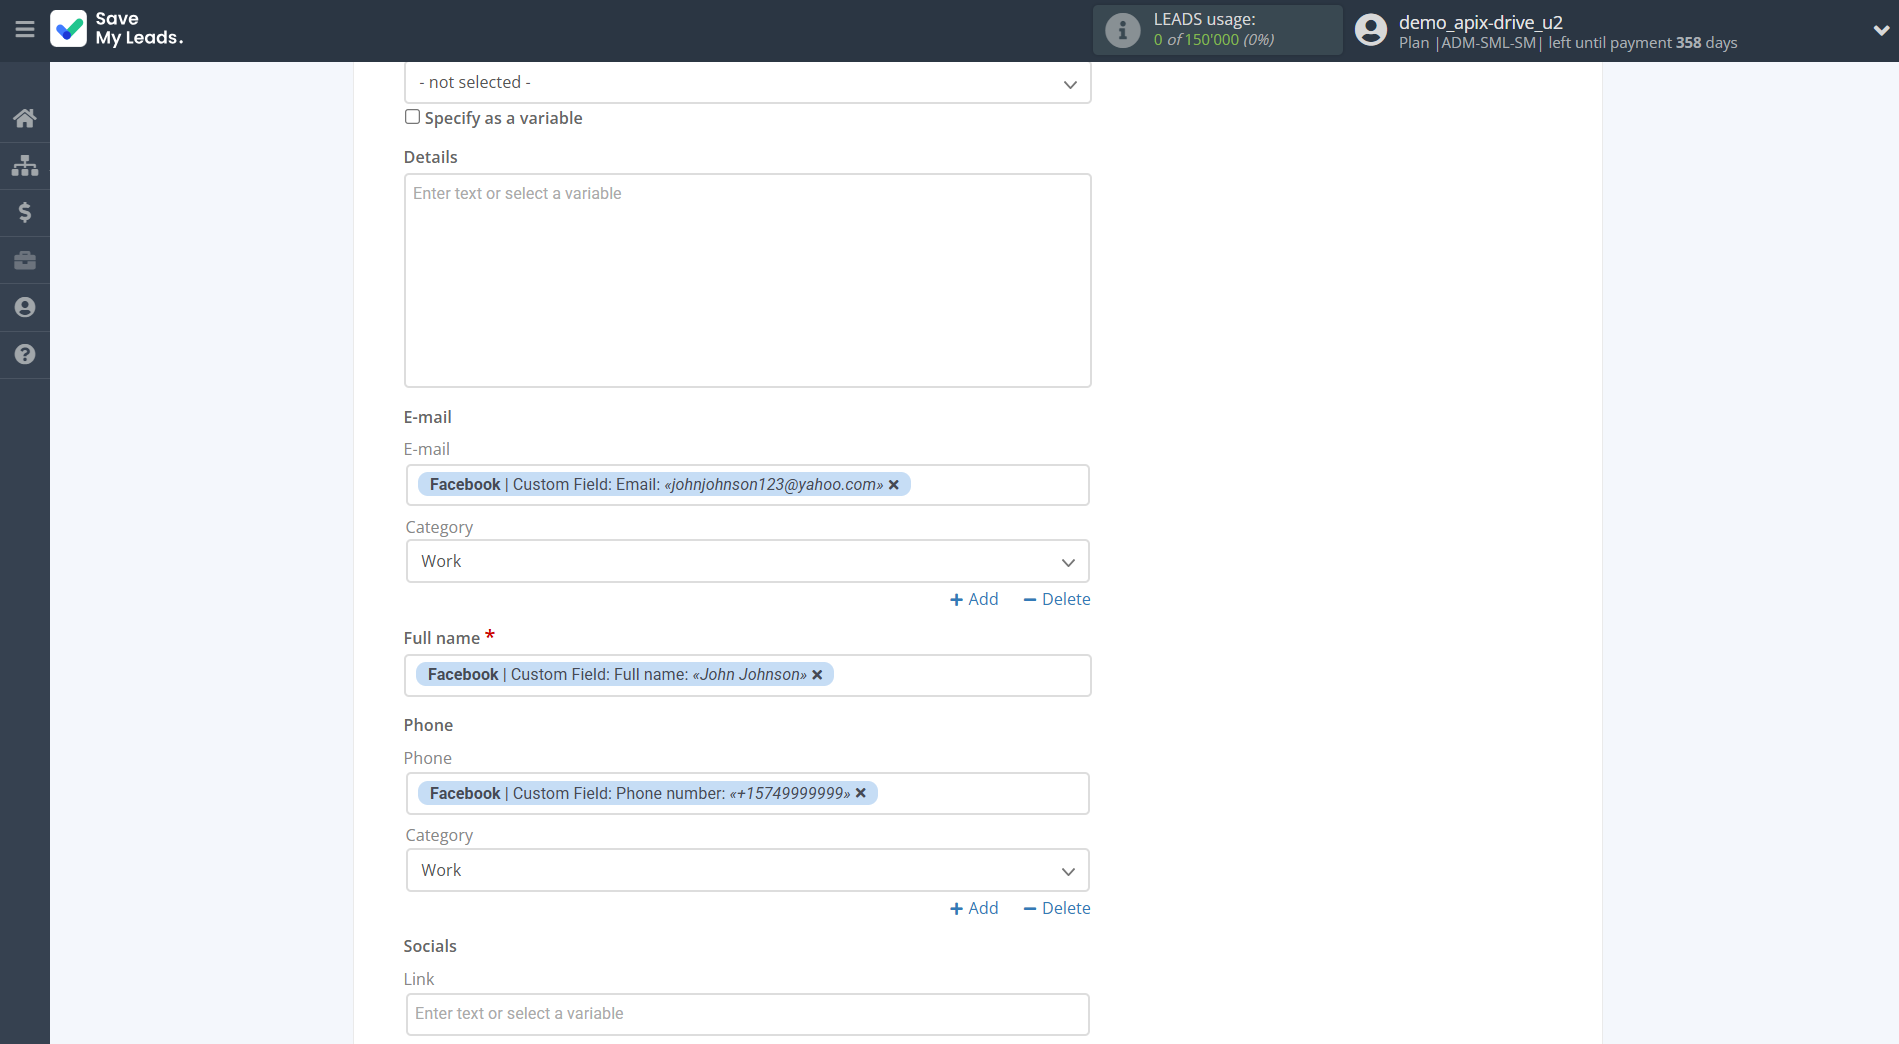The image size is (1899, 1044).
Task: Open the user profile sidebar icon
Action: coord(25,307)
